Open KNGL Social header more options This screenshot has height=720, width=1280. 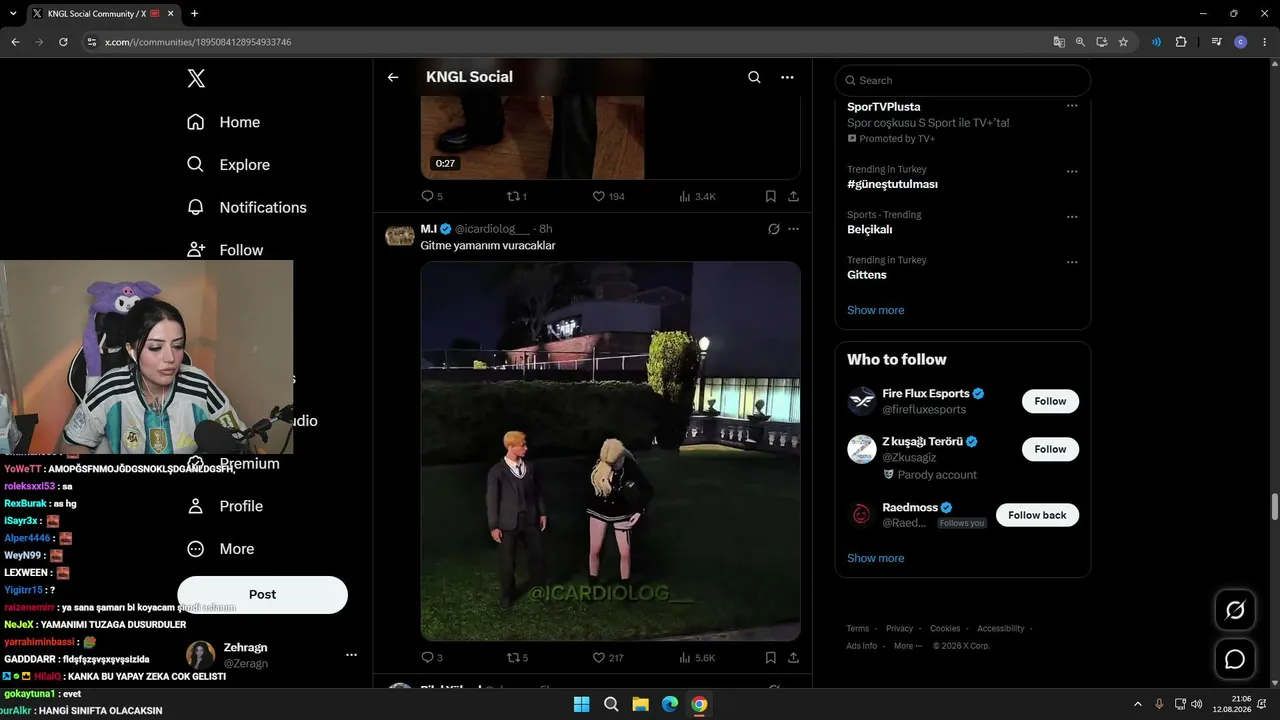point(787,77)
